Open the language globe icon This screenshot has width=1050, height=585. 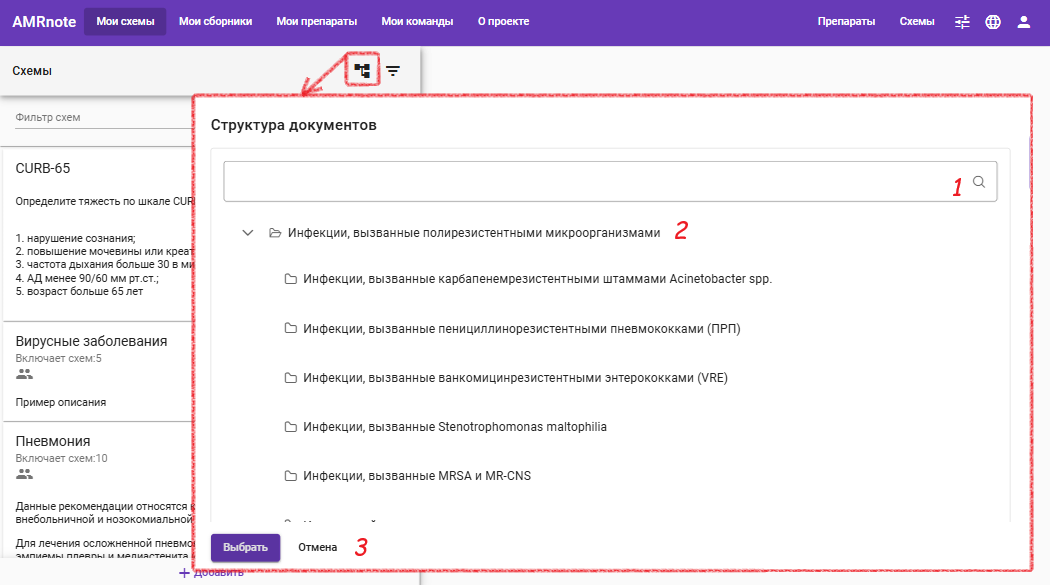[993, 22]
